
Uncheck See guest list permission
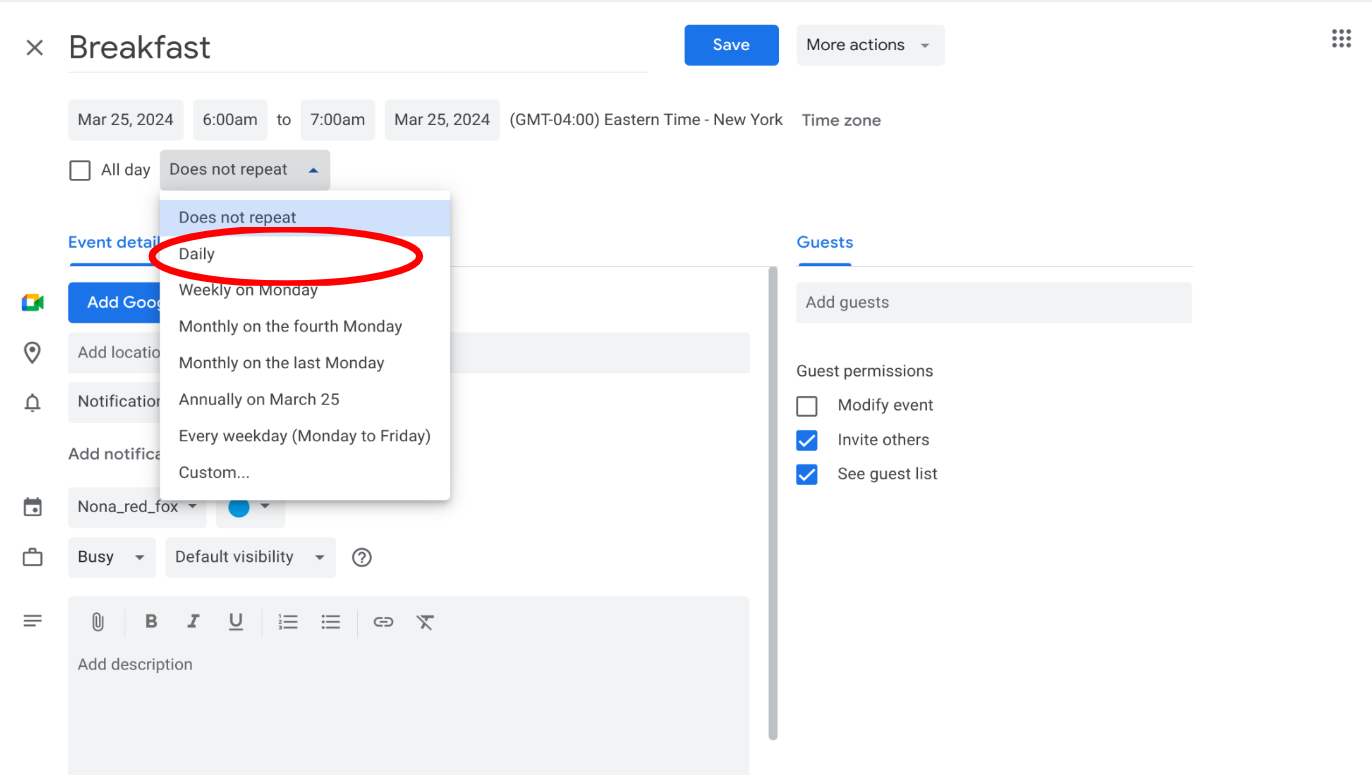807,474
